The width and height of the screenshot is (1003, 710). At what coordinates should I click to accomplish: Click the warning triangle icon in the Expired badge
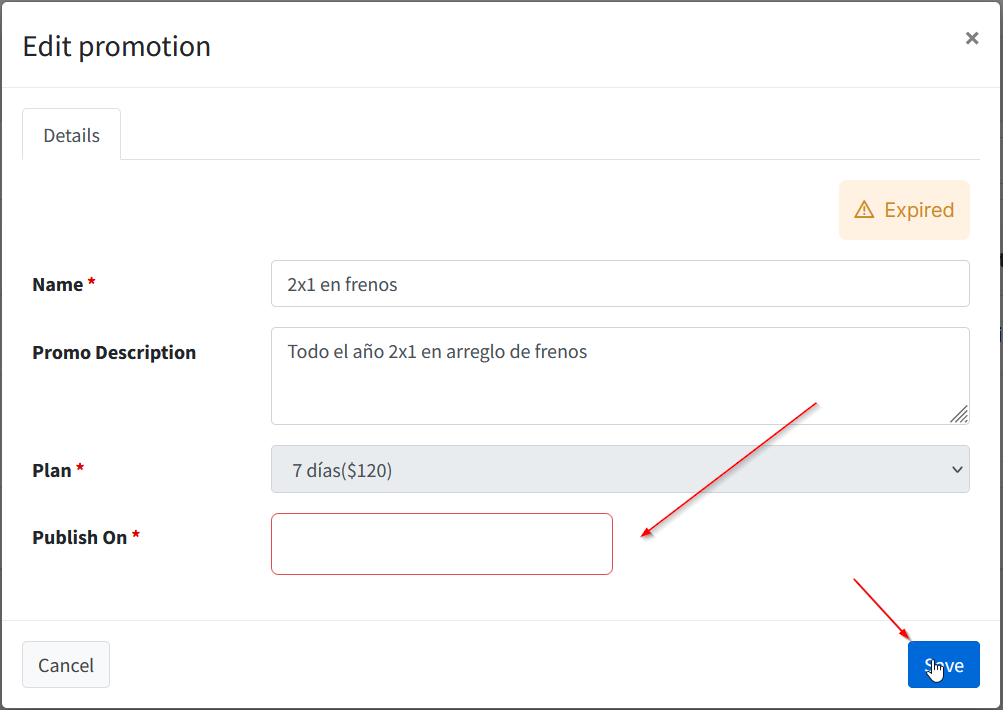(x=866, y=210)
